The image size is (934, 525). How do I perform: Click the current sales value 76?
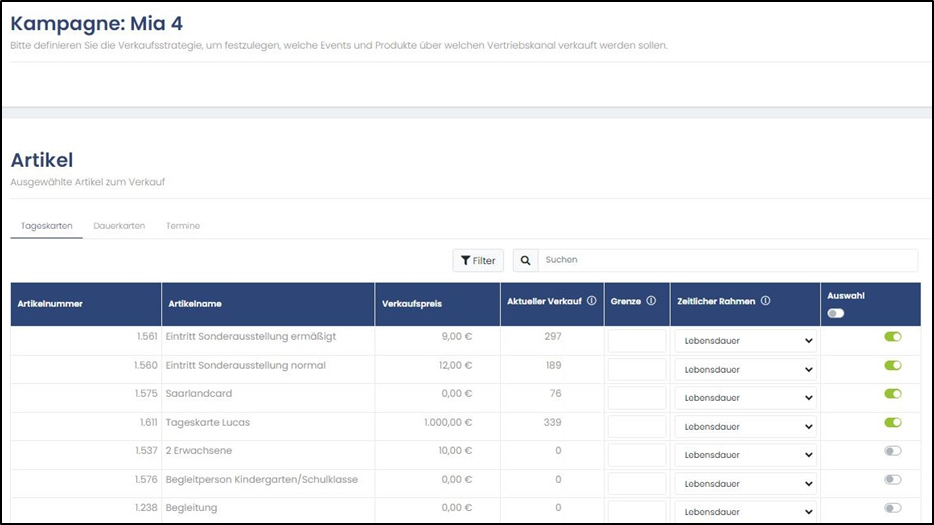[x=556, y=394]
